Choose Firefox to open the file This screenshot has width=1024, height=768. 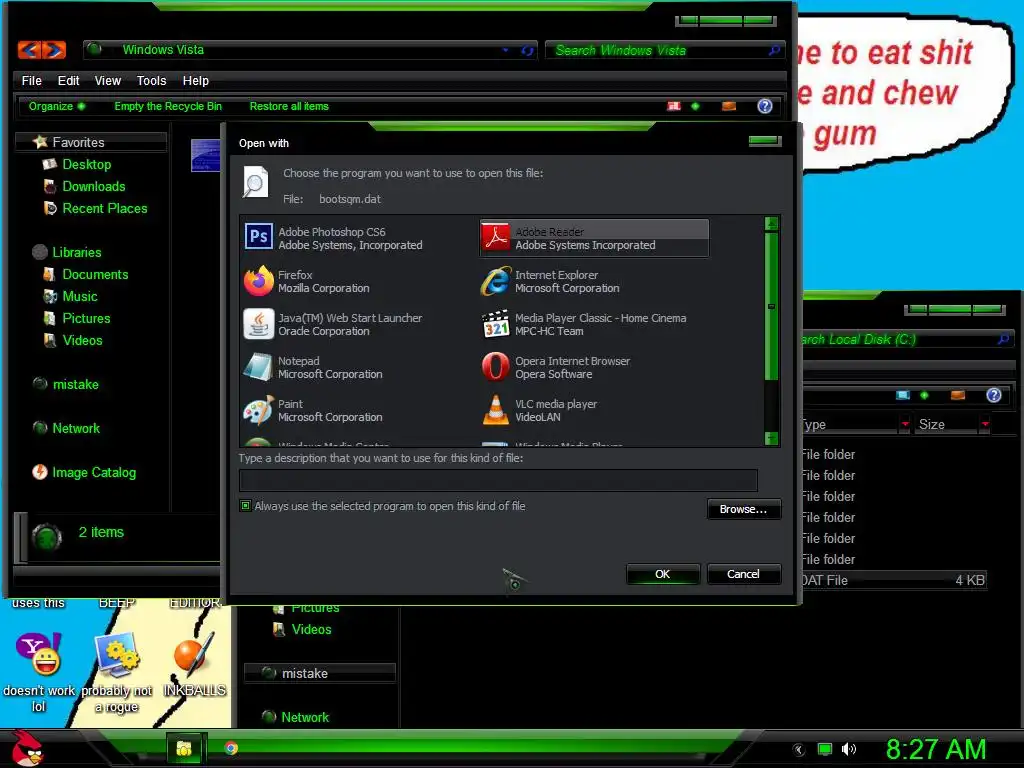pos(357,281)
